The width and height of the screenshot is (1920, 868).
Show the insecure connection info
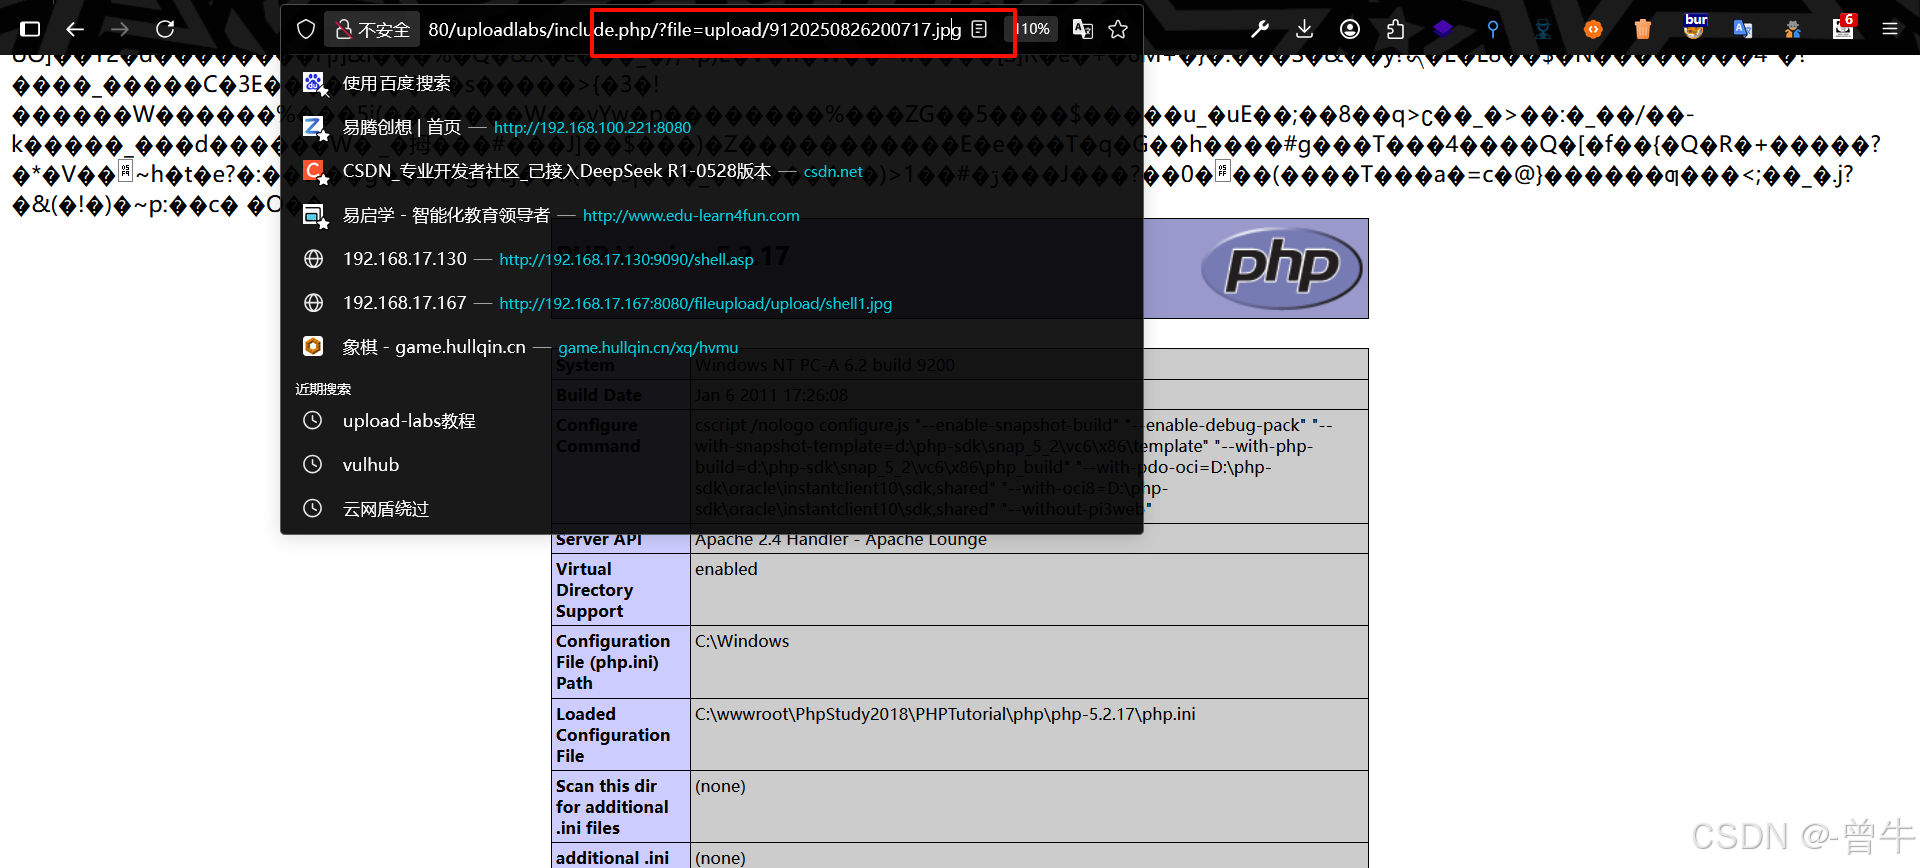pos(372,29)
